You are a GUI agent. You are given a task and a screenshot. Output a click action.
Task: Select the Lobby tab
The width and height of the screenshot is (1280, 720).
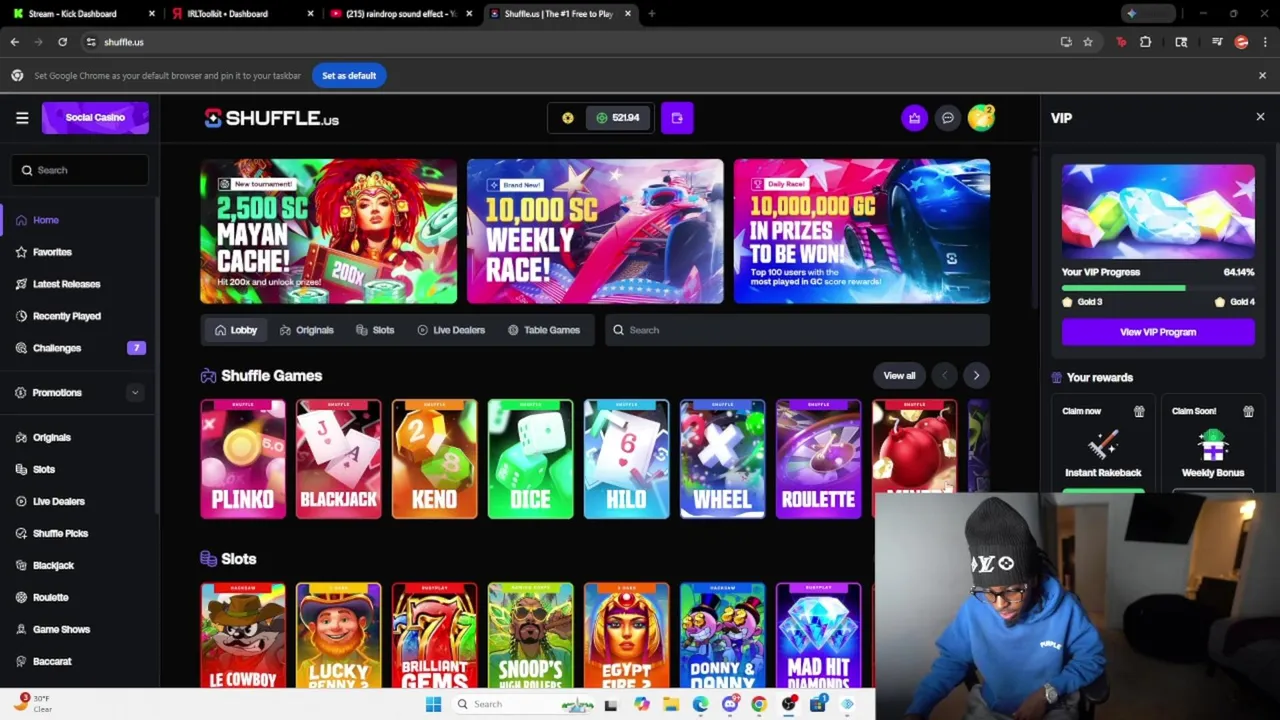(x=236, y=330)
